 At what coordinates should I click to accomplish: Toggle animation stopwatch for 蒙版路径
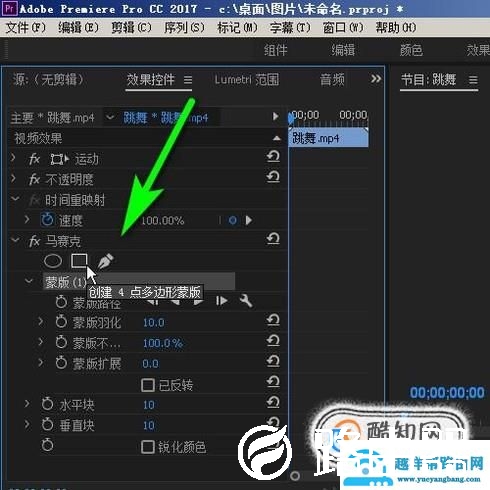pyautogui.click(x=61, y=302)
